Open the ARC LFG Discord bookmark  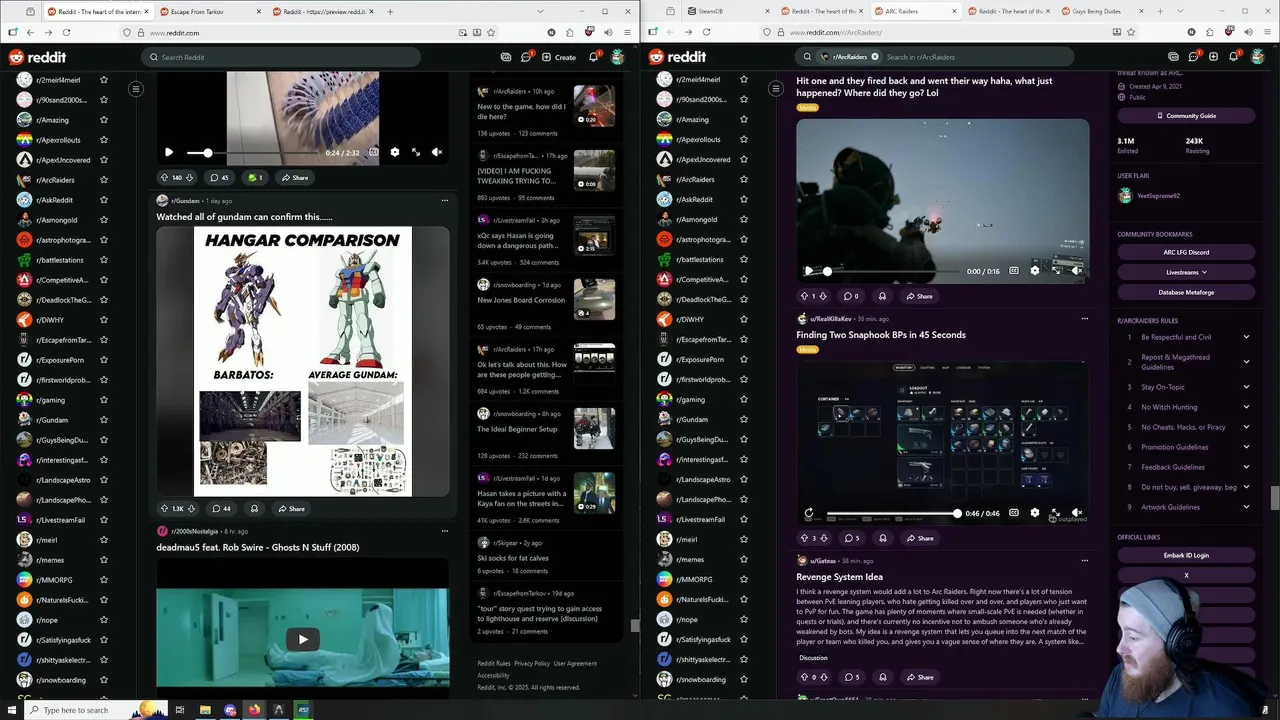[1186, 252]
